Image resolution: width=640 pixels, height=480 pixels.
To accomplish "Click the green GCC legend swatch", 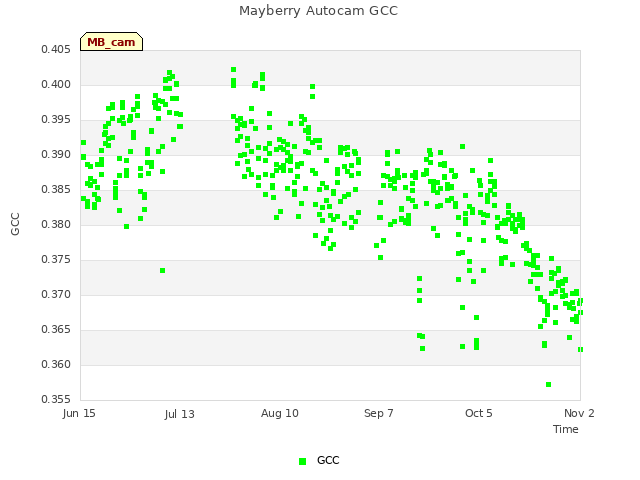I will click(302, 461).
